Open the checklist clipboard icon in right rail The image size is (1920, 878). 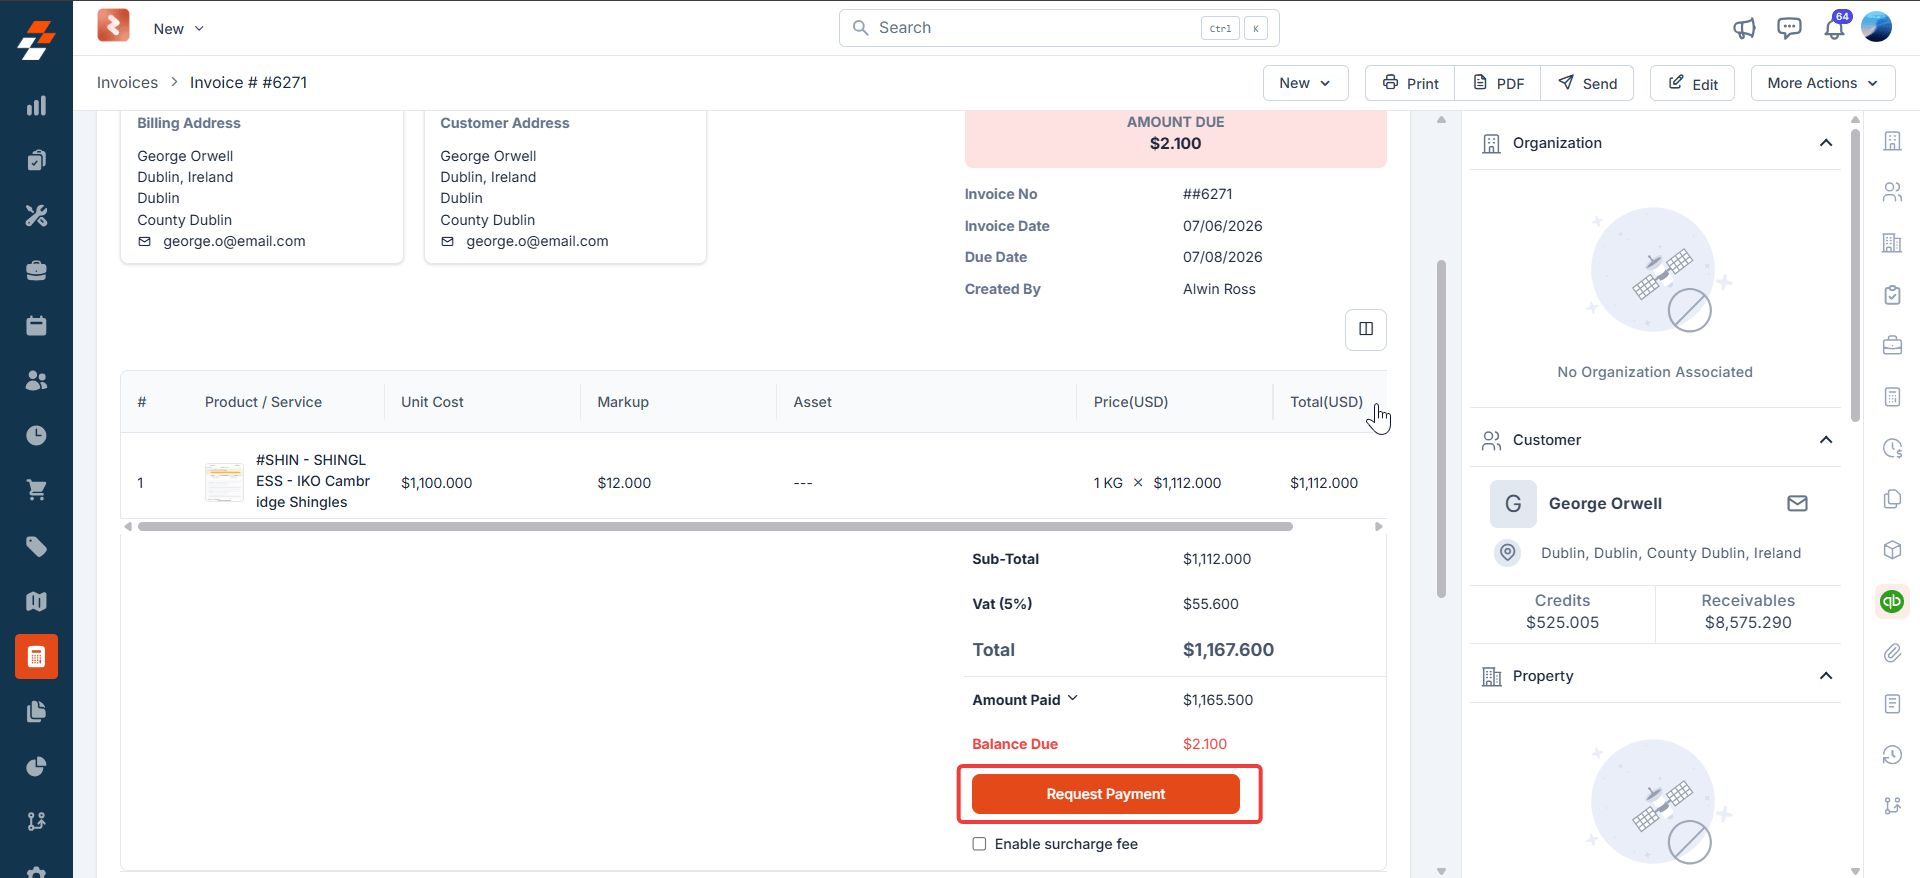coord(1892,295)
